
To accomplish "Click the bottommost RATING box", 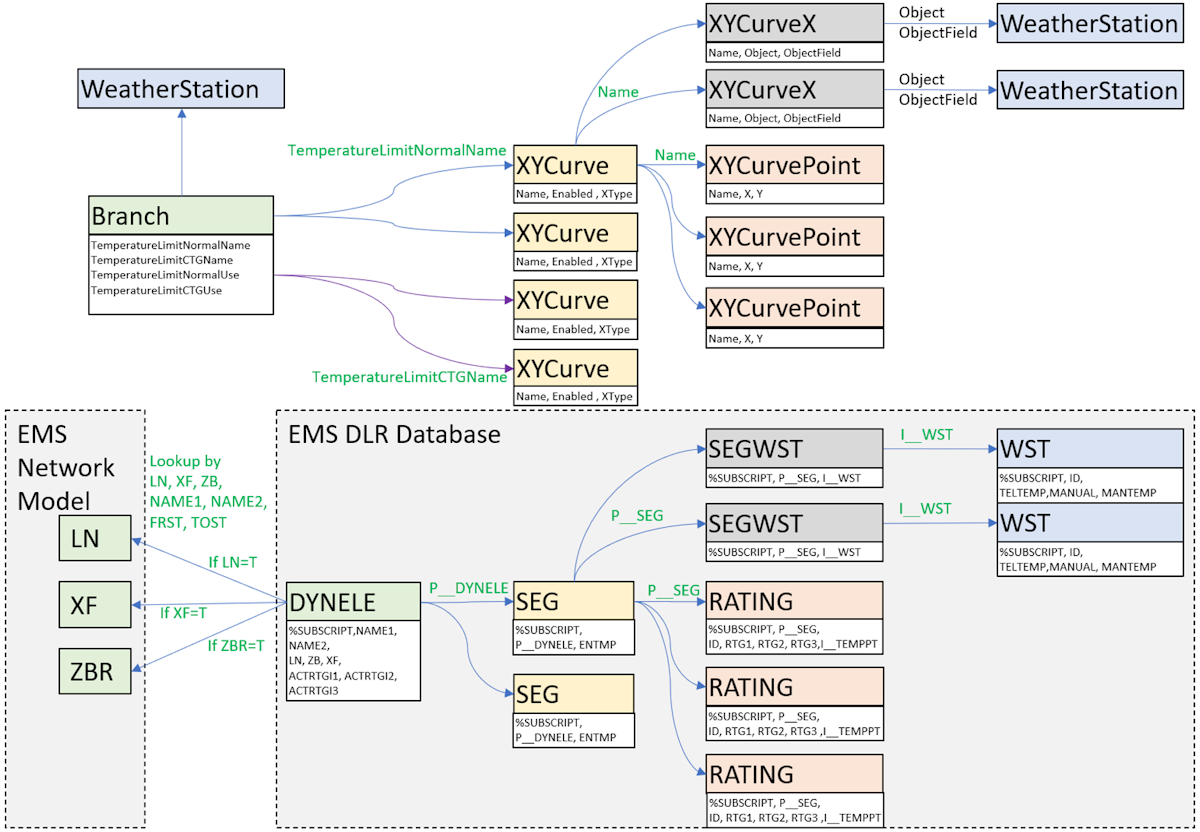I will tap(795, 774).
